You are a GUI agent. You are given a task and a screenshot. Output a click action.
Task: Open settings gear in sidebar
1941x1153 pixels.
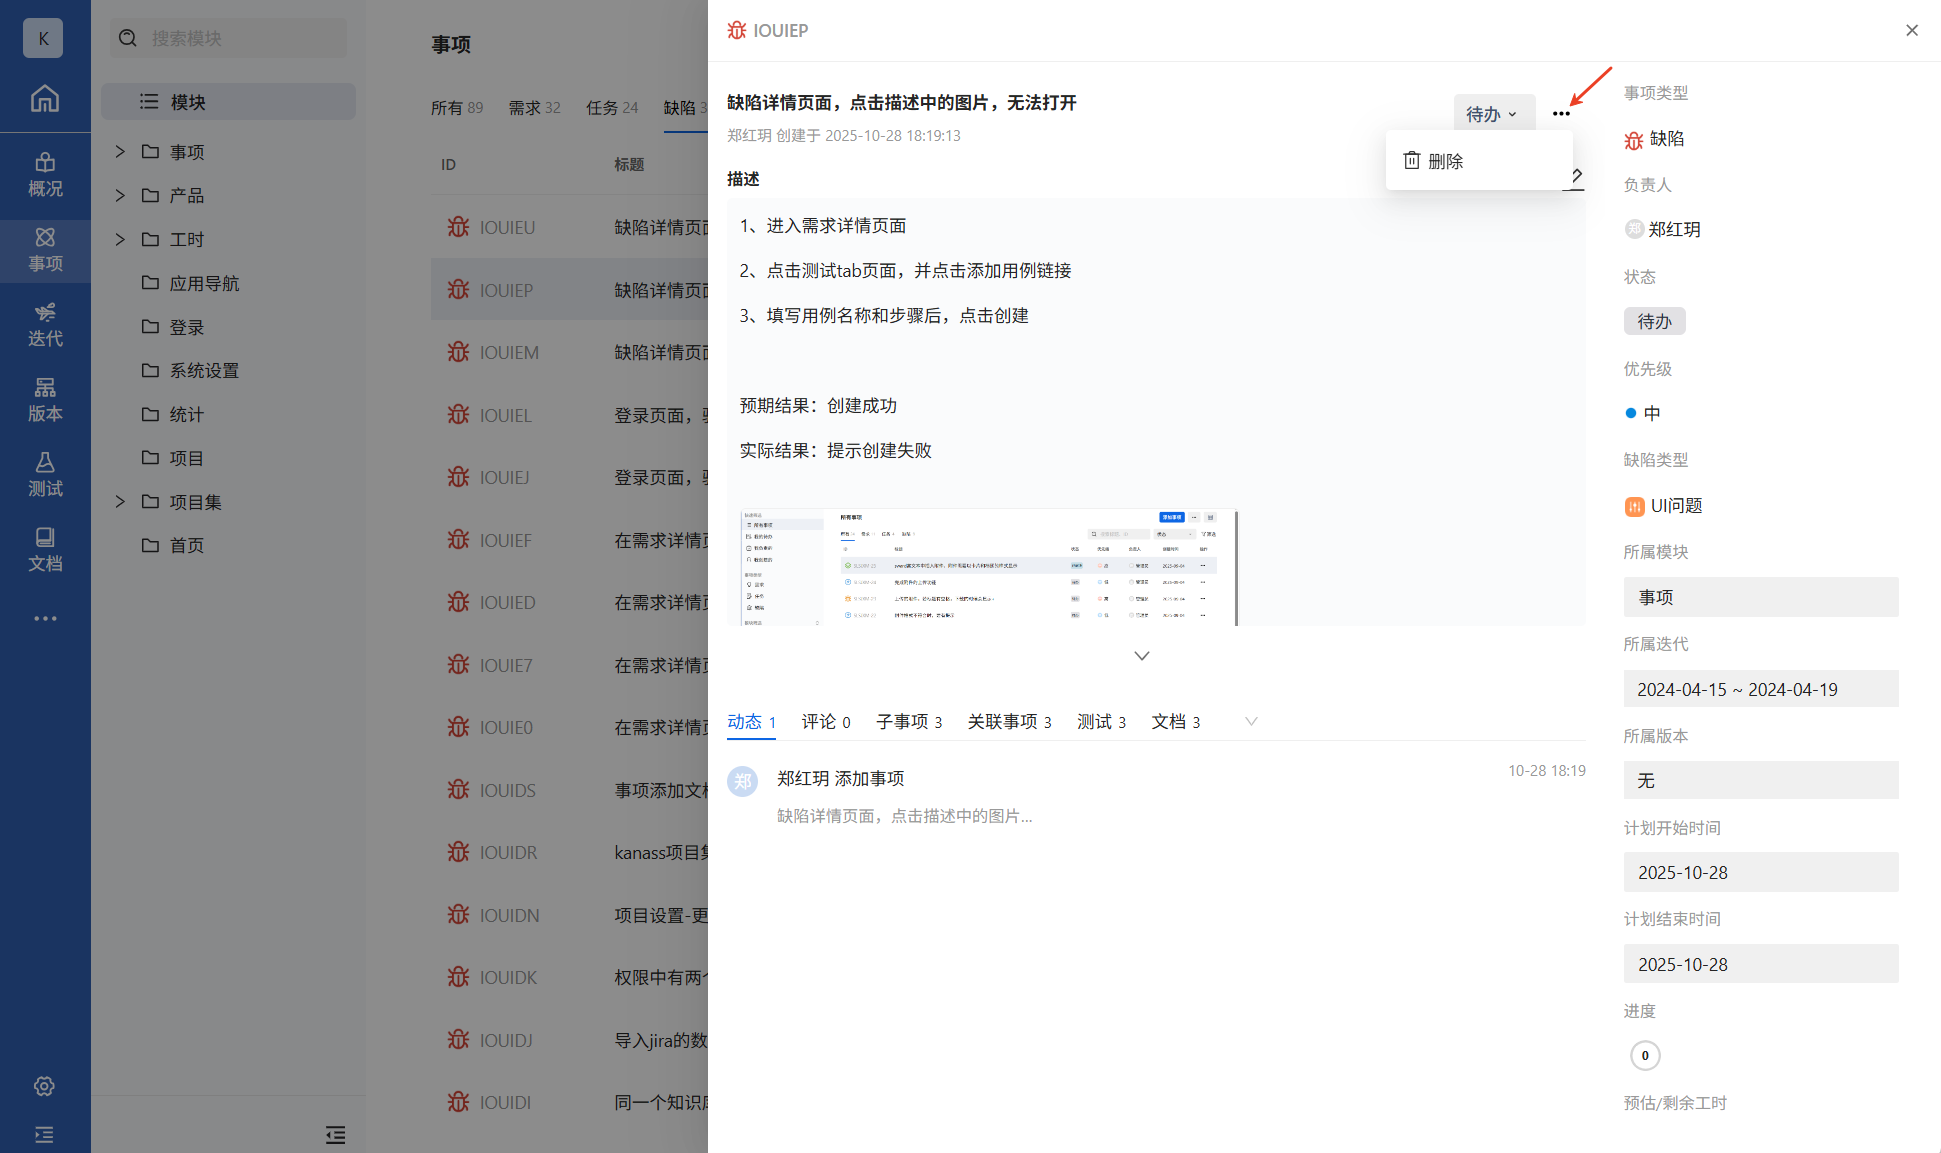(44, 1086)
